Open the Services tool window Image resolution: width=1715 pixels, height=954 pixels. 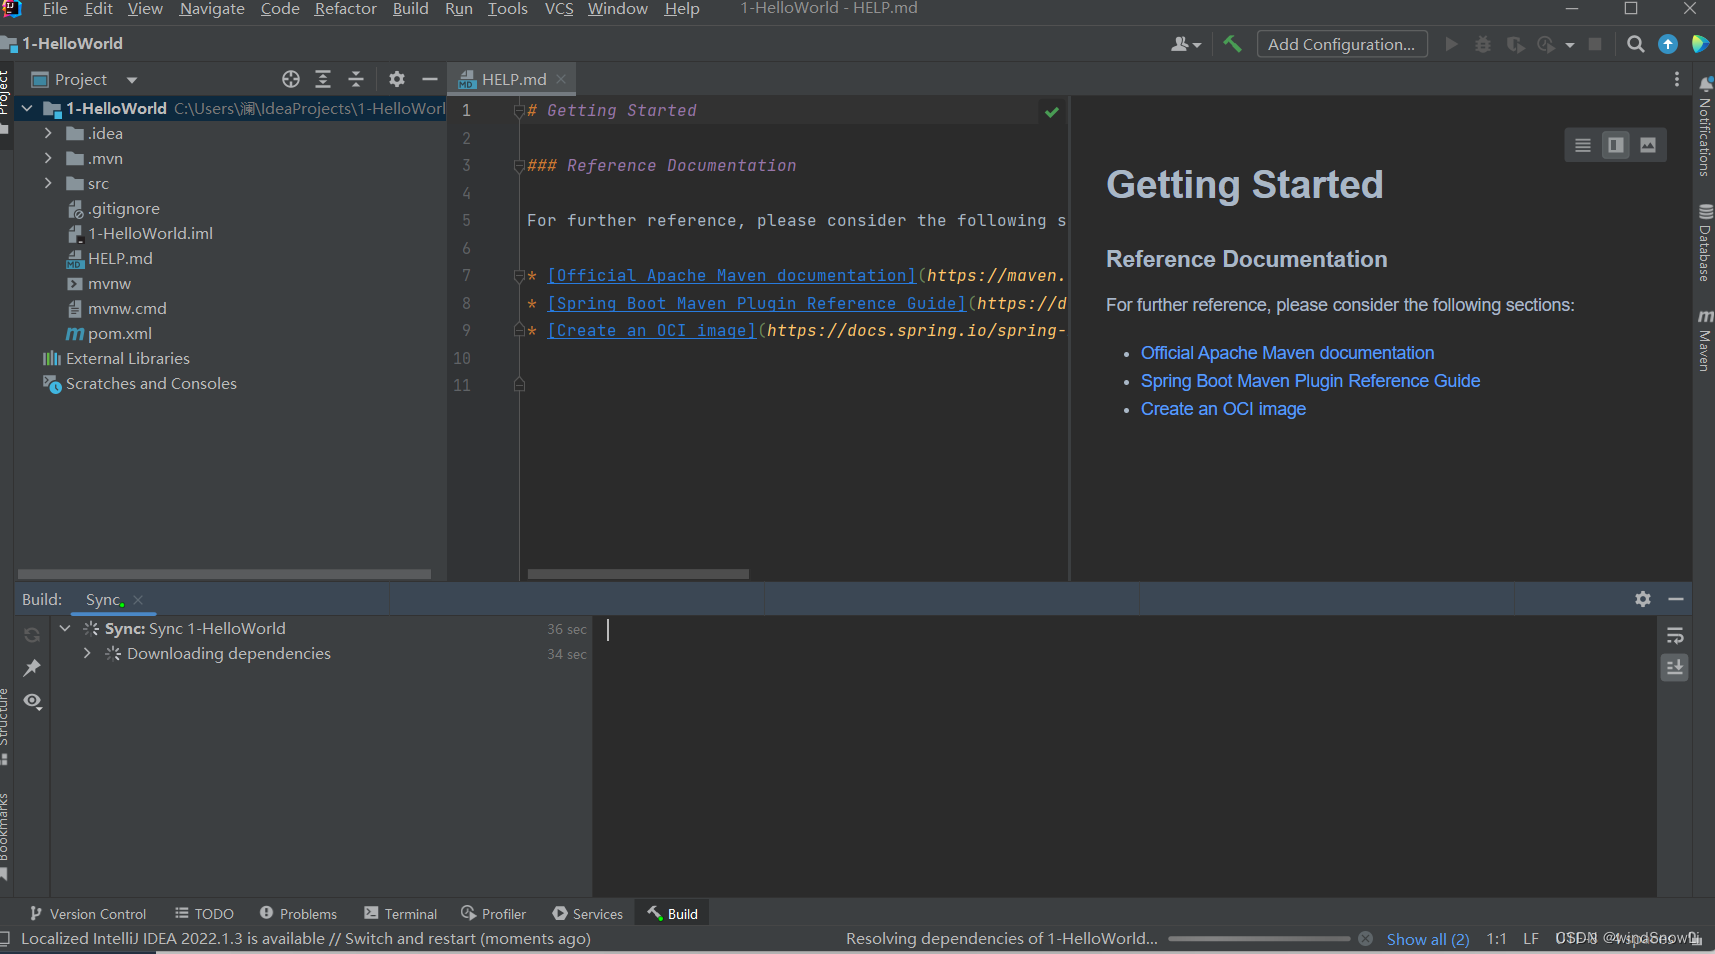[588, 914]
